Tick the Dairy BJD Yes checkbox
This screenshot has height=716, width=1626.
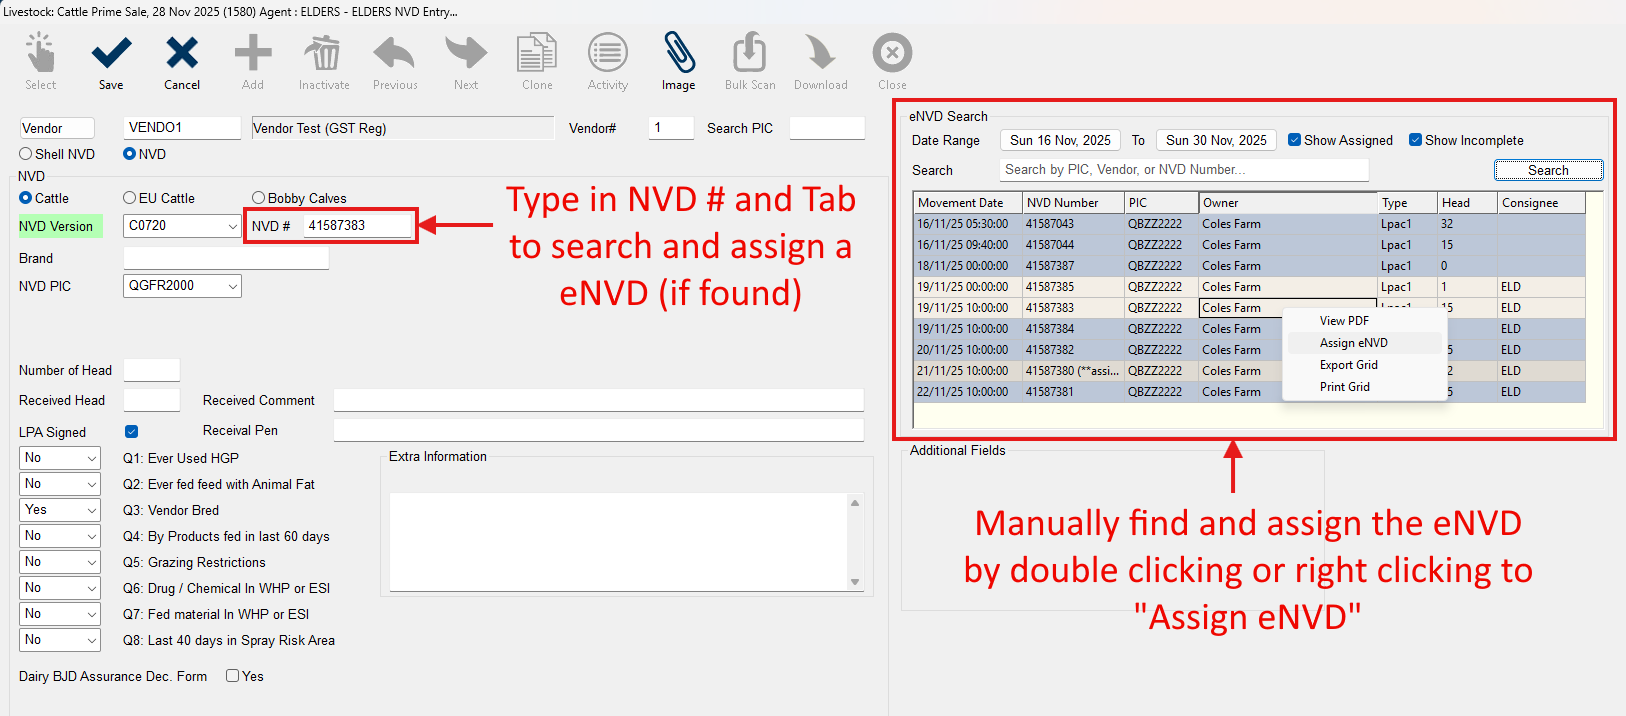click(x=232, y=676)
